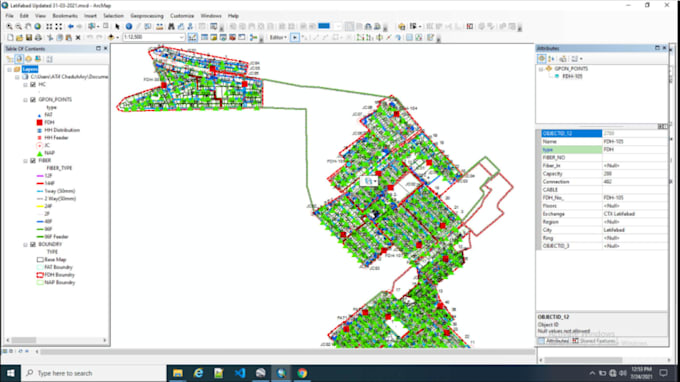Click the Full Extent globe icon
Viewport: 680px width, 382px height.
click(38, 26)
